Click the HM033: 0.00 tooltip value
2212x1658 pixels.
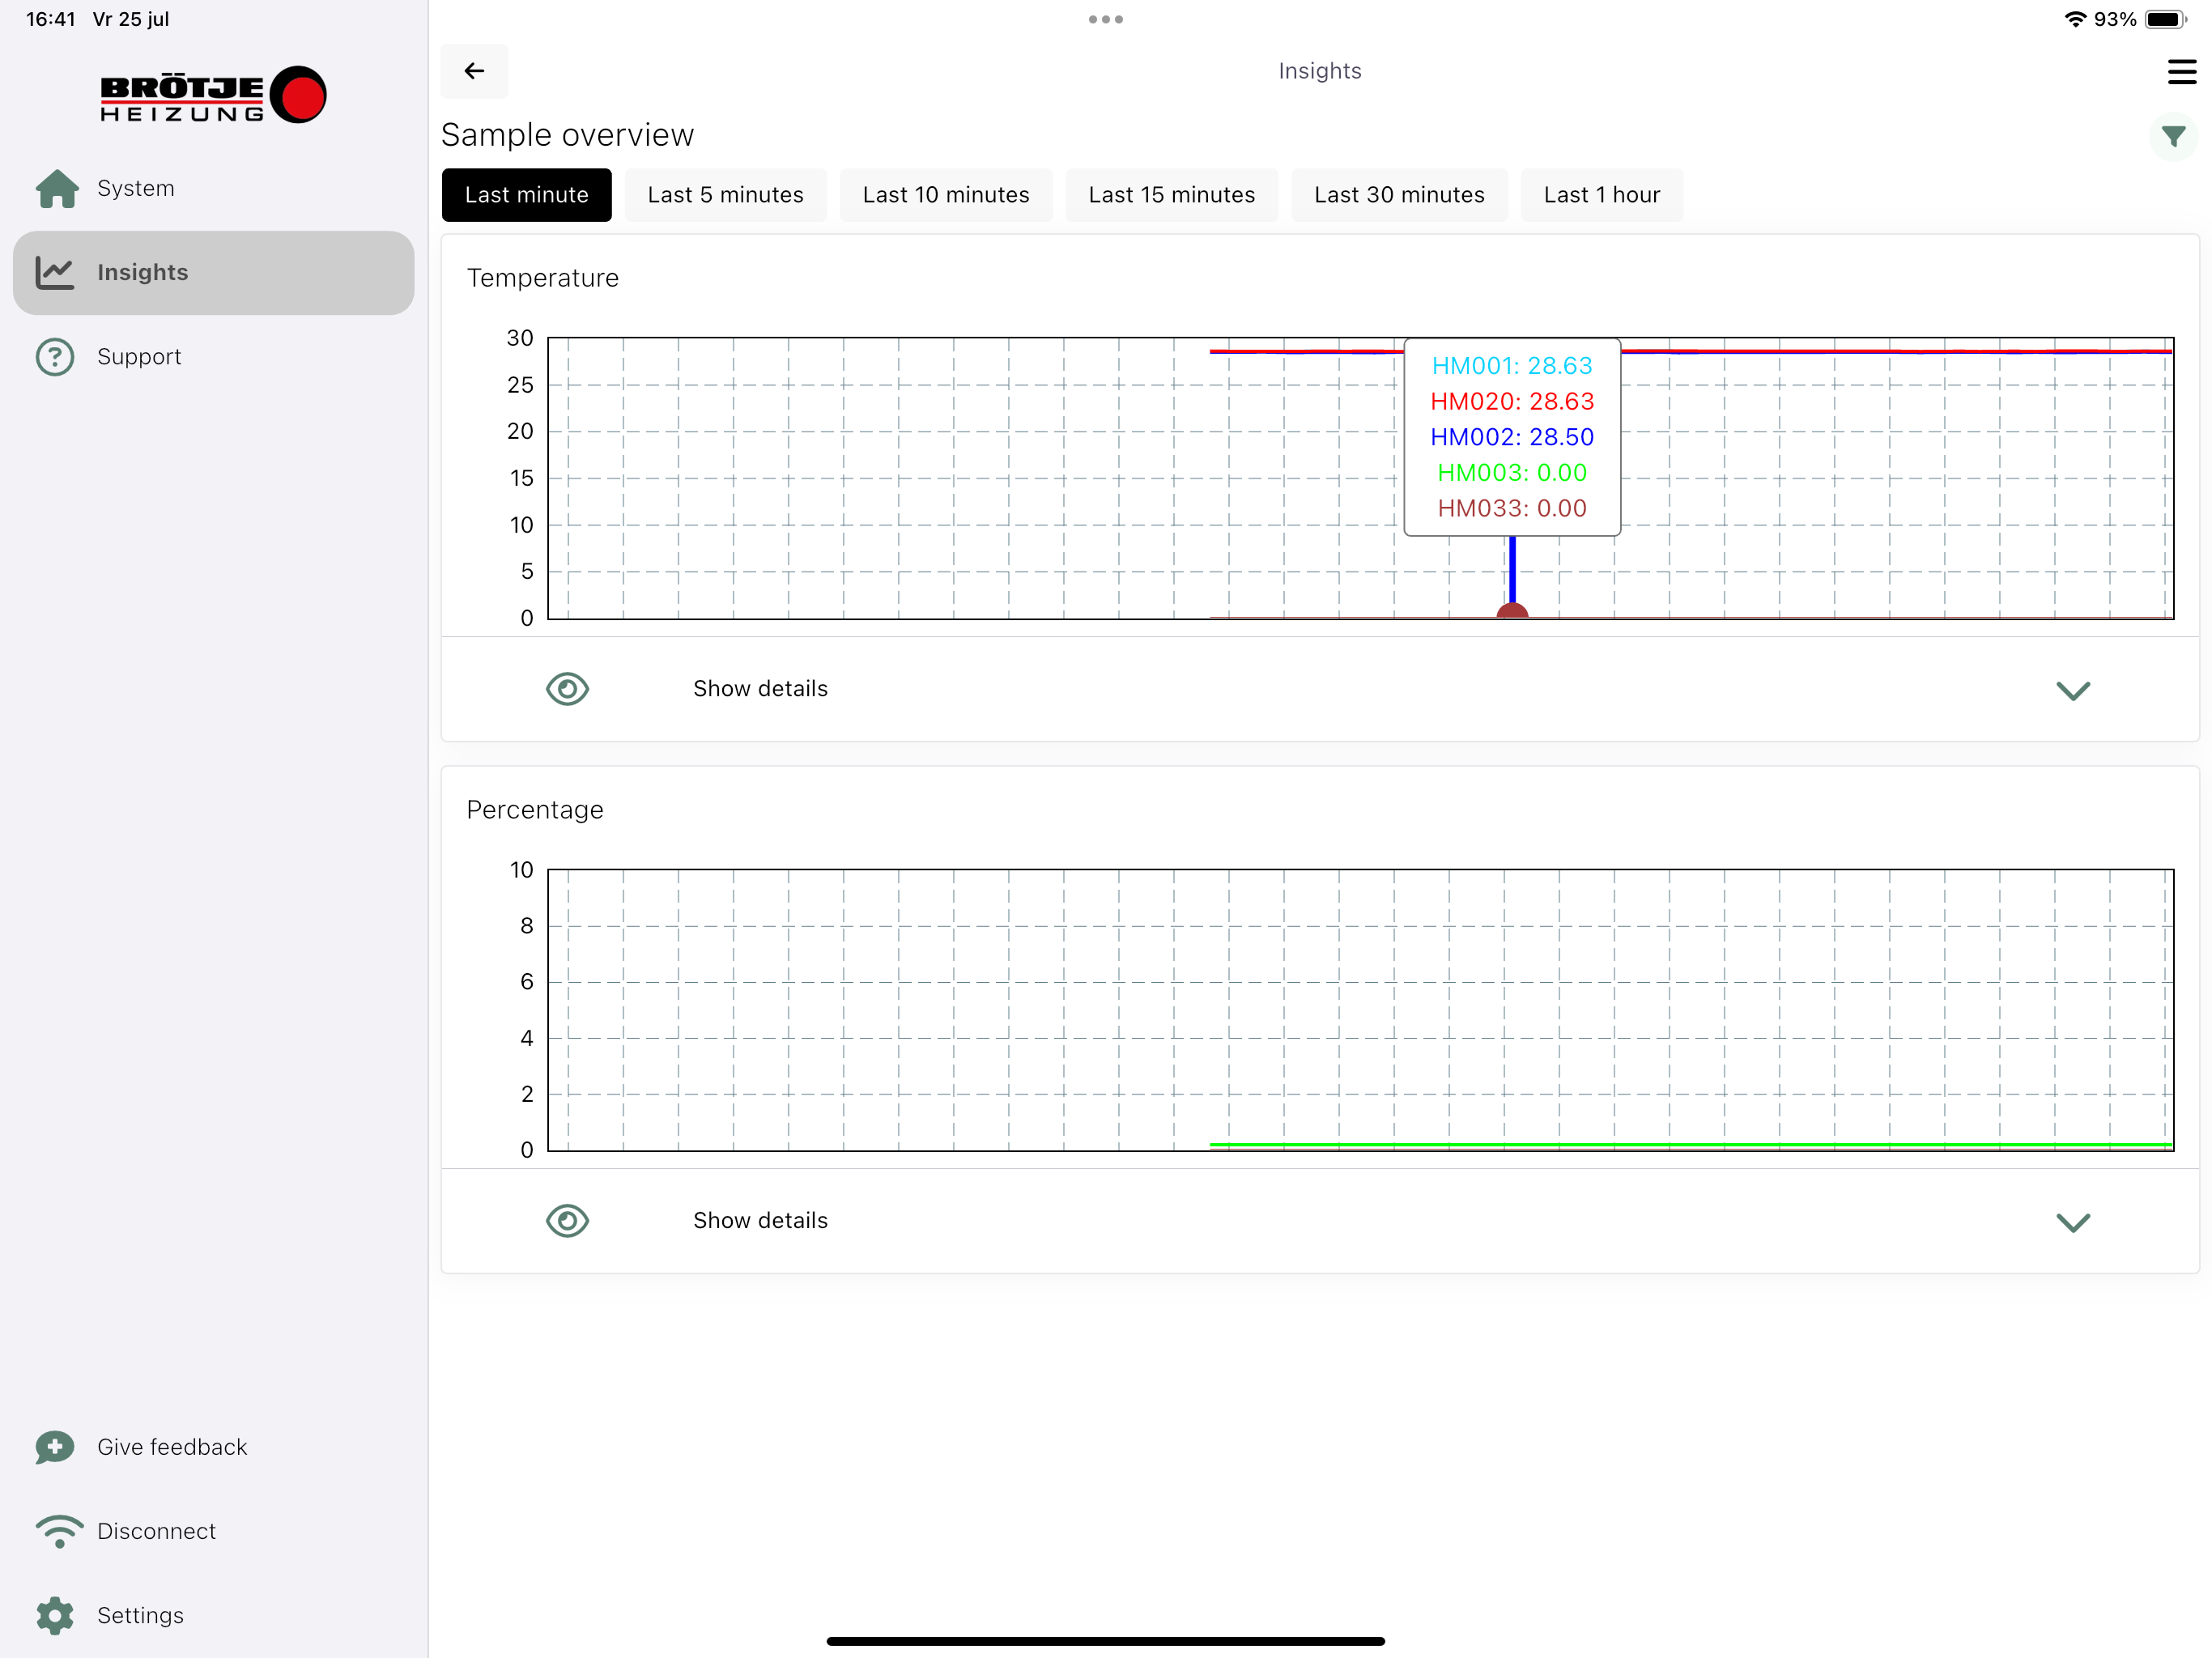[1512, 509]
